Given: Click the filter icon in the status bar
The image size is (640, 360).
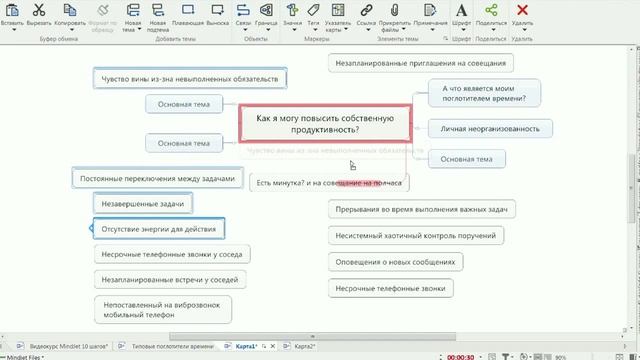Looking at the screenshot, I should click(506, 357).
